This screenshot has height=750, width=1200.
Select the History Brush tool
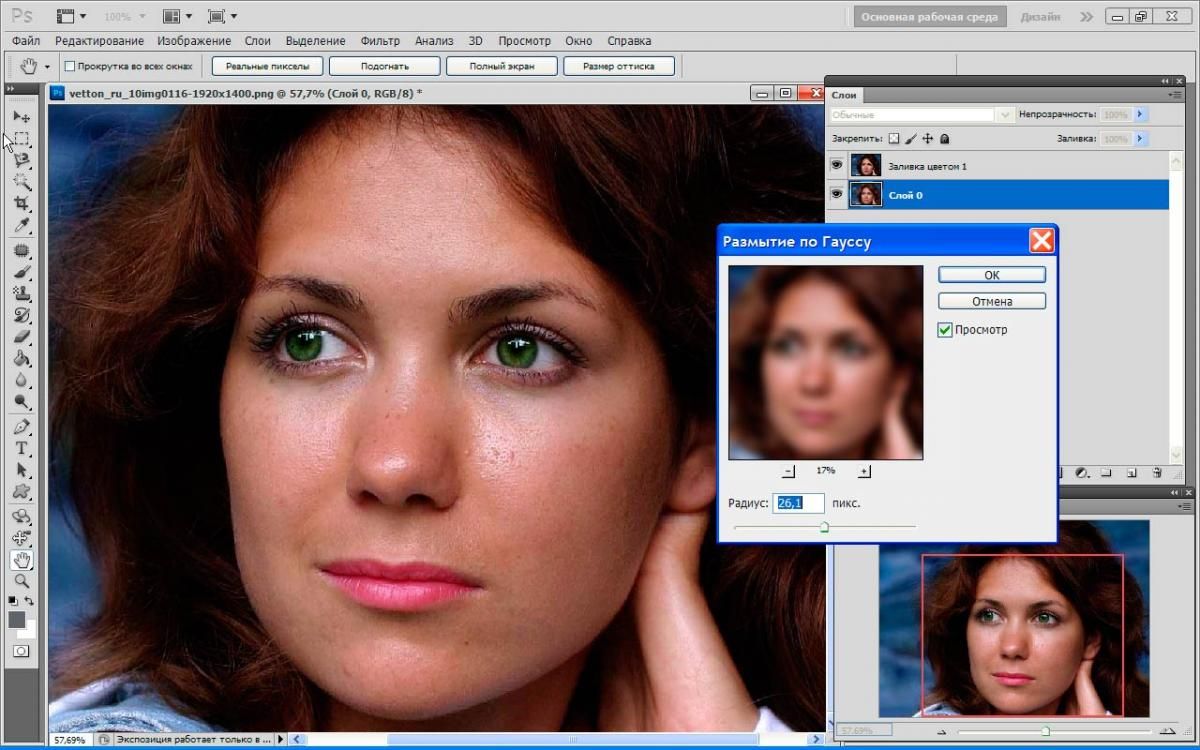21,315
